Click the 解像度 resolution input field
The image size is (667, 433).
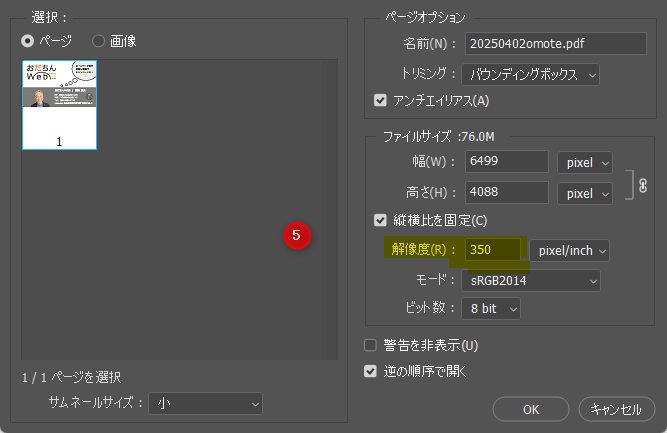pos(492,250)
